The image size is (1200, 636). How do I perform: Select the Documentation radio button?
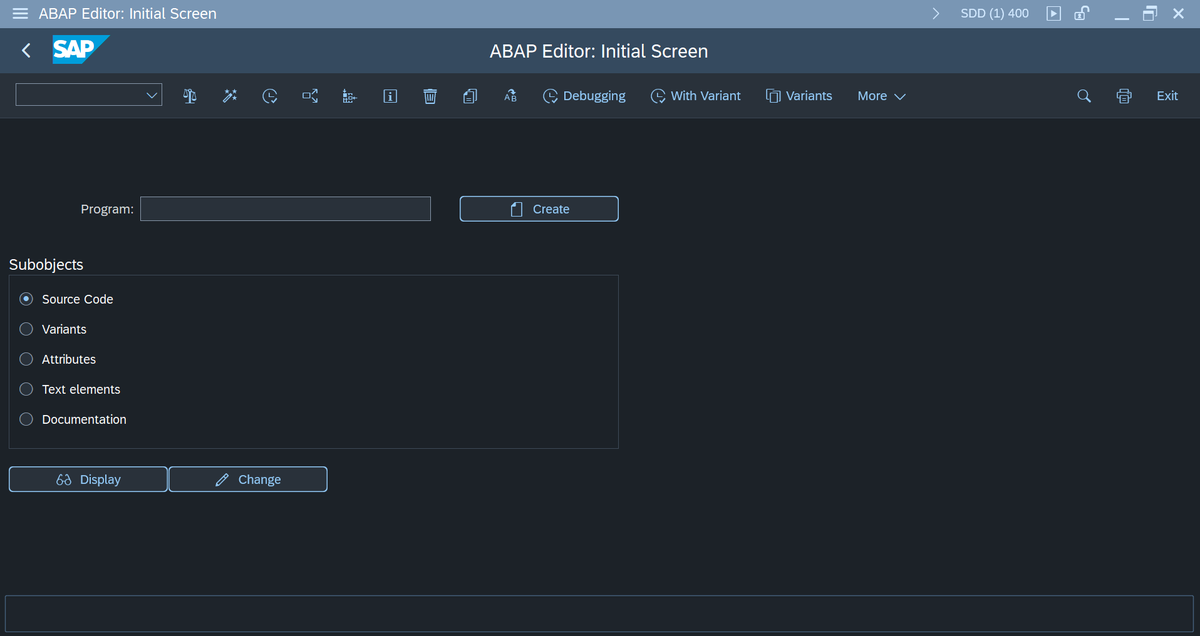pyautogui.click(x=27, y=419)
